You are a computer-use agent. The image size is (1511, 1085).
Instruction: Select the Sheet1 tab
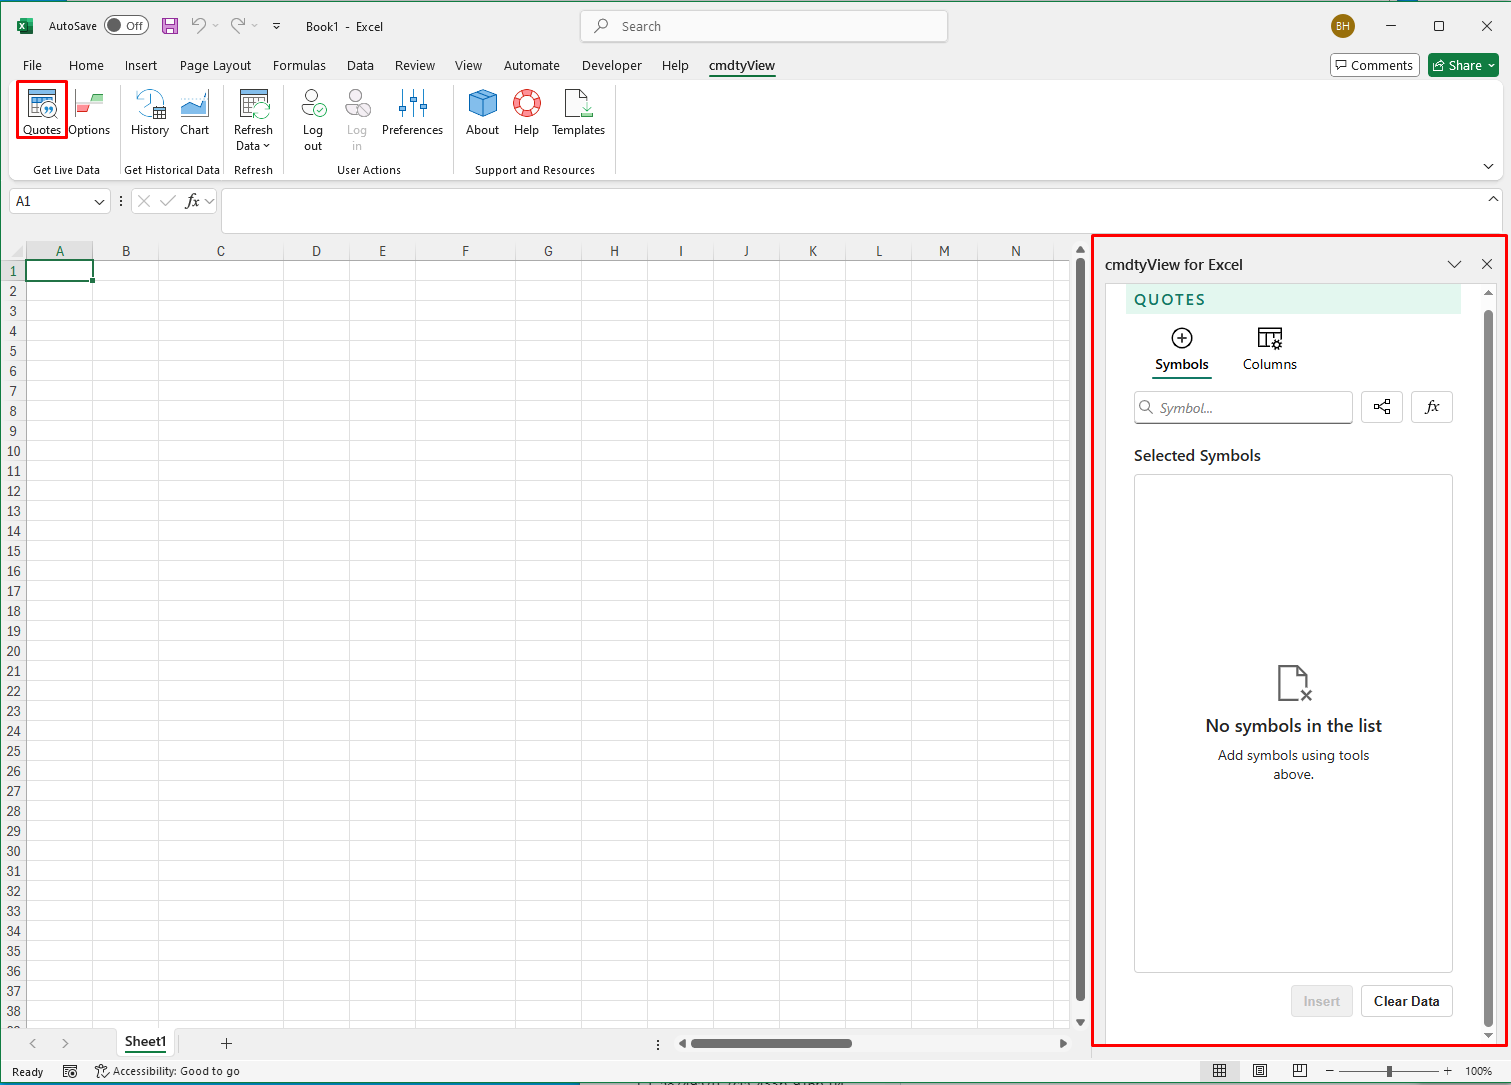click(145, 1042)
